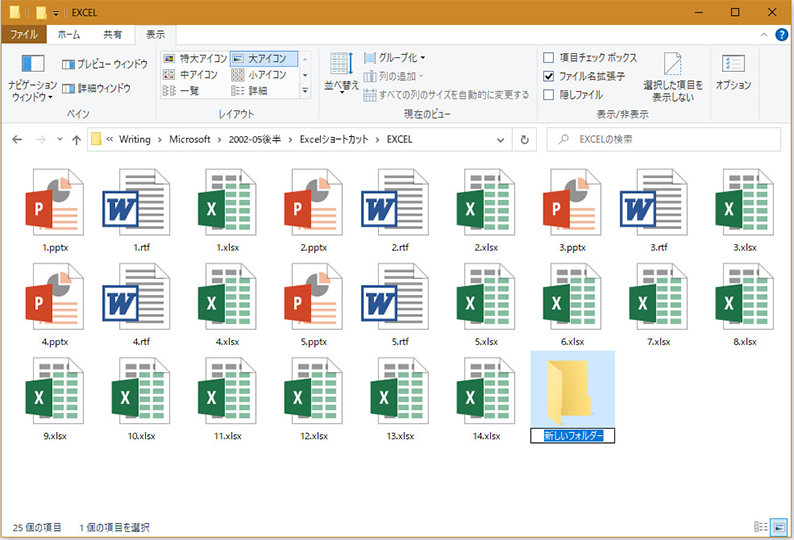794x540 pixels.
Task: Select the 2.rtf file icon
Action: click(x=395, y=202)
